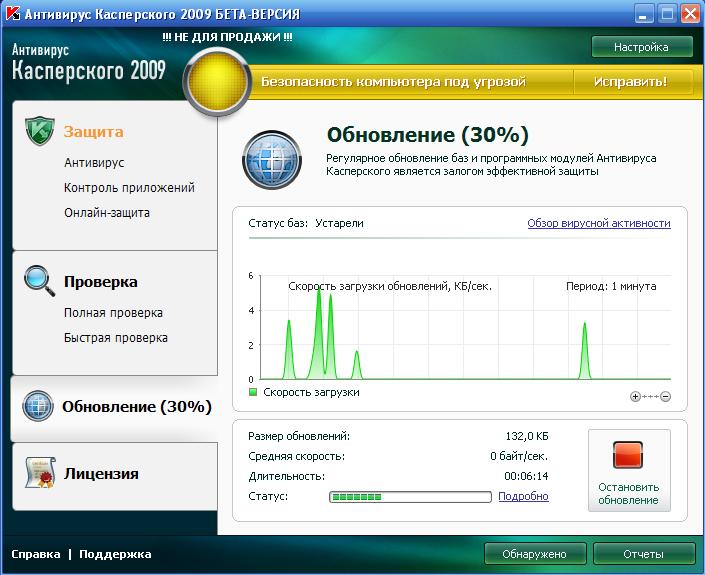Close the Kaspersky window
Screen dimensions: 705x575
point(690,14)
